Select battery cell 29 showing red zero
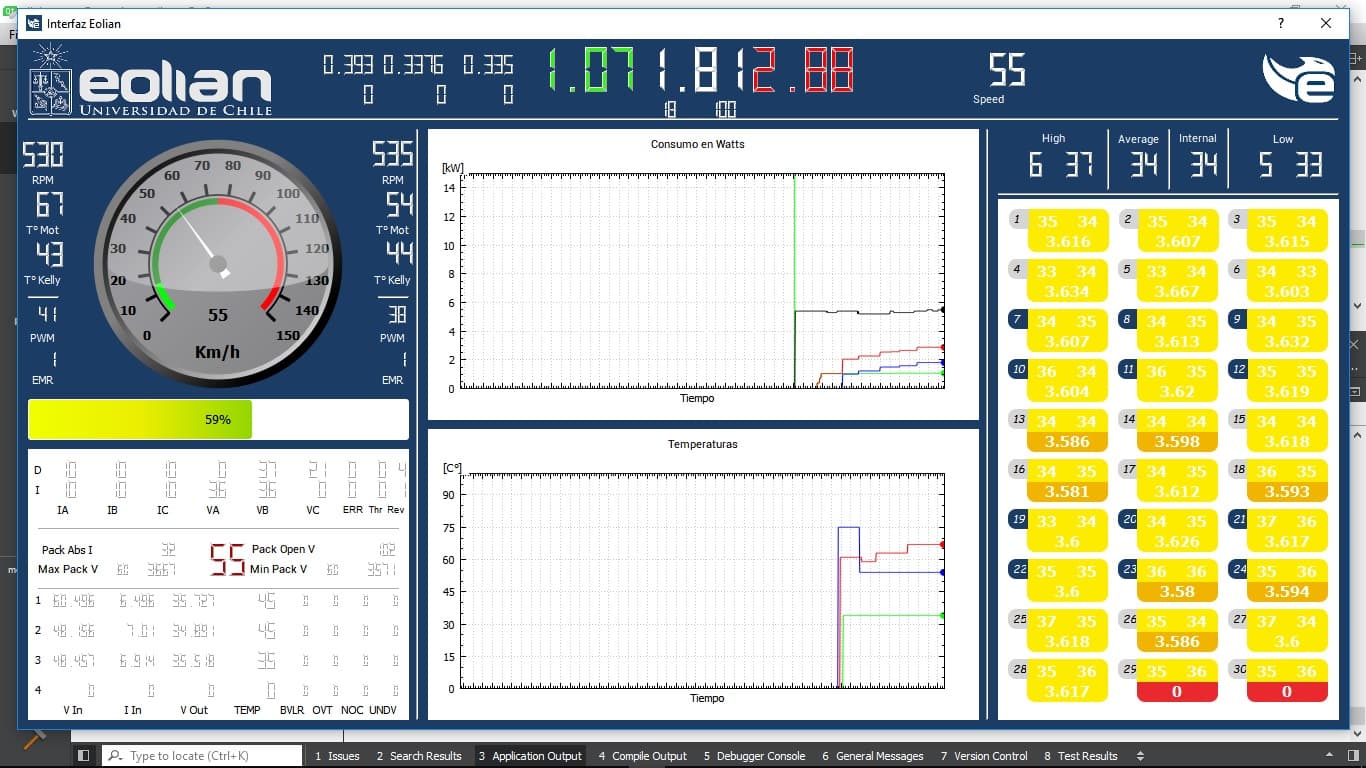Viewport: 1366px width, 768px height. pos(1177,681)
